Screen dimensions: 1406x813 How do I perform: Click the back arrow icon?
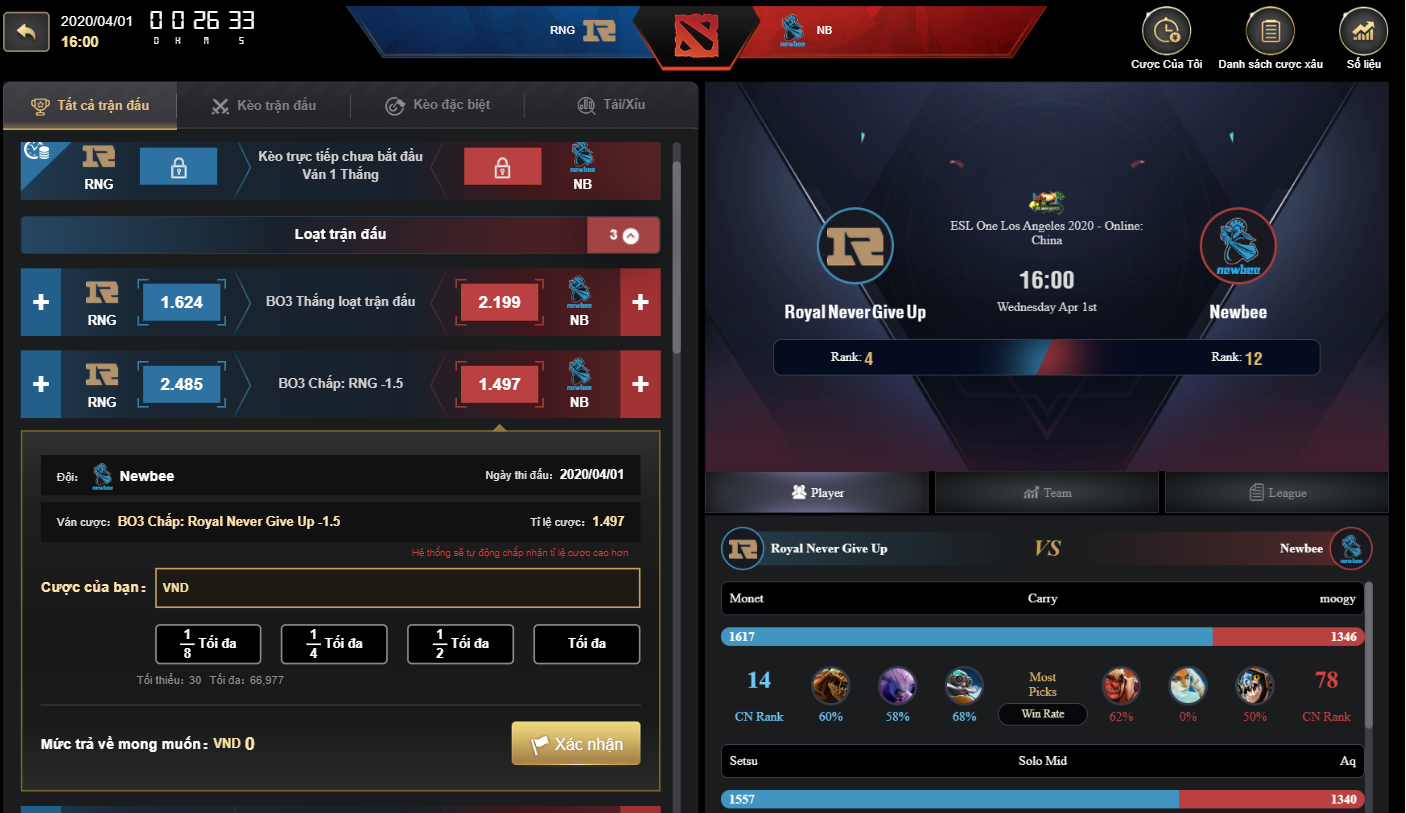coord(27,32)
